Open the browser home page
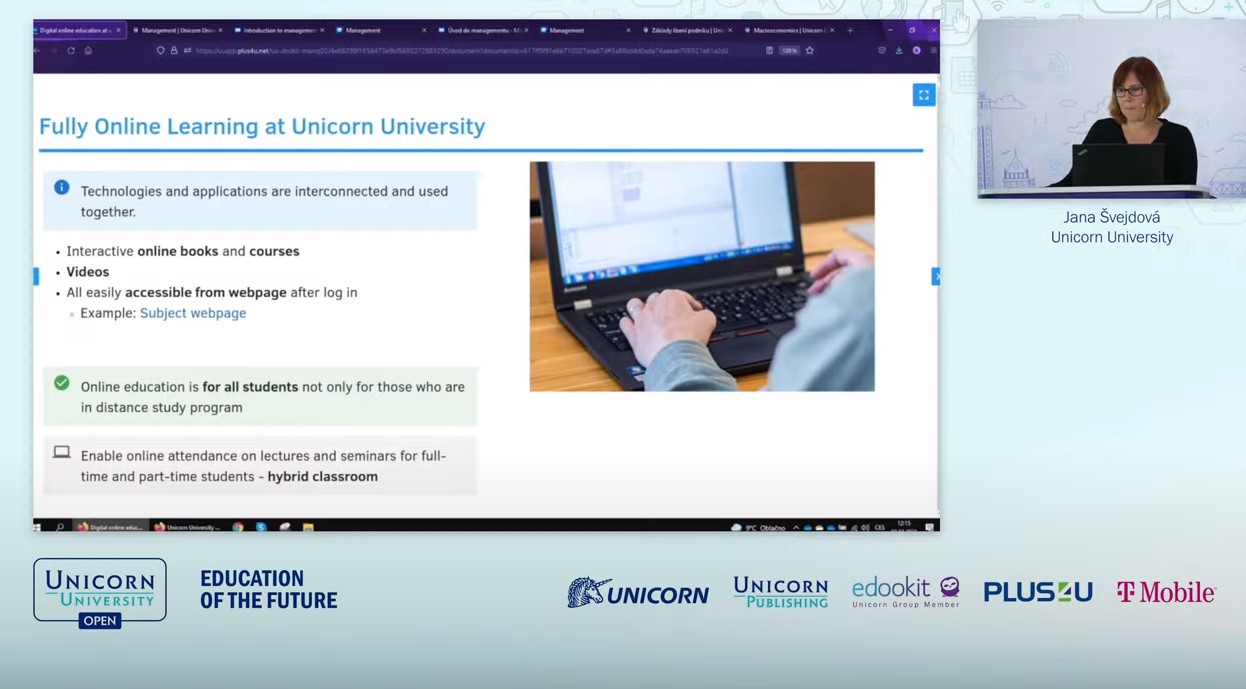 pos(88,51)
